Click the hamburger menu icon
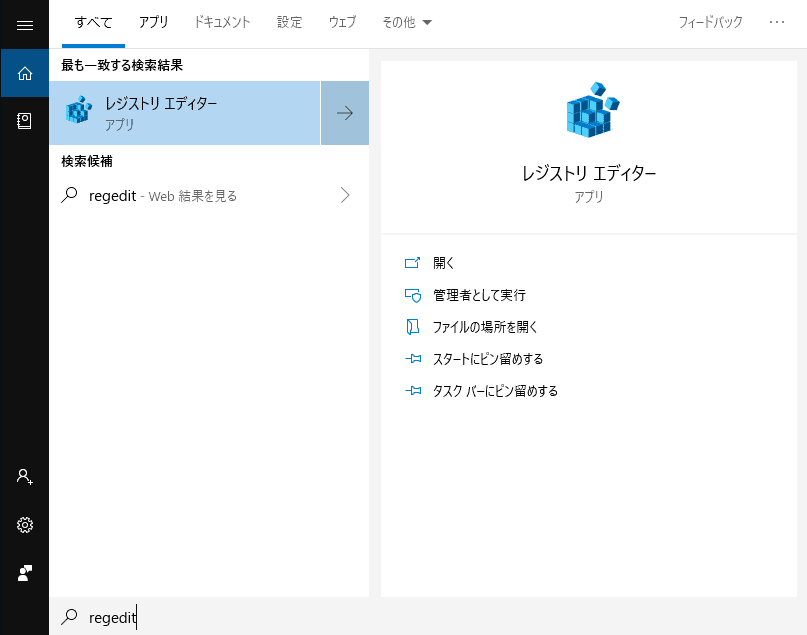Screen dimensions: 807x635 [25, 25]
